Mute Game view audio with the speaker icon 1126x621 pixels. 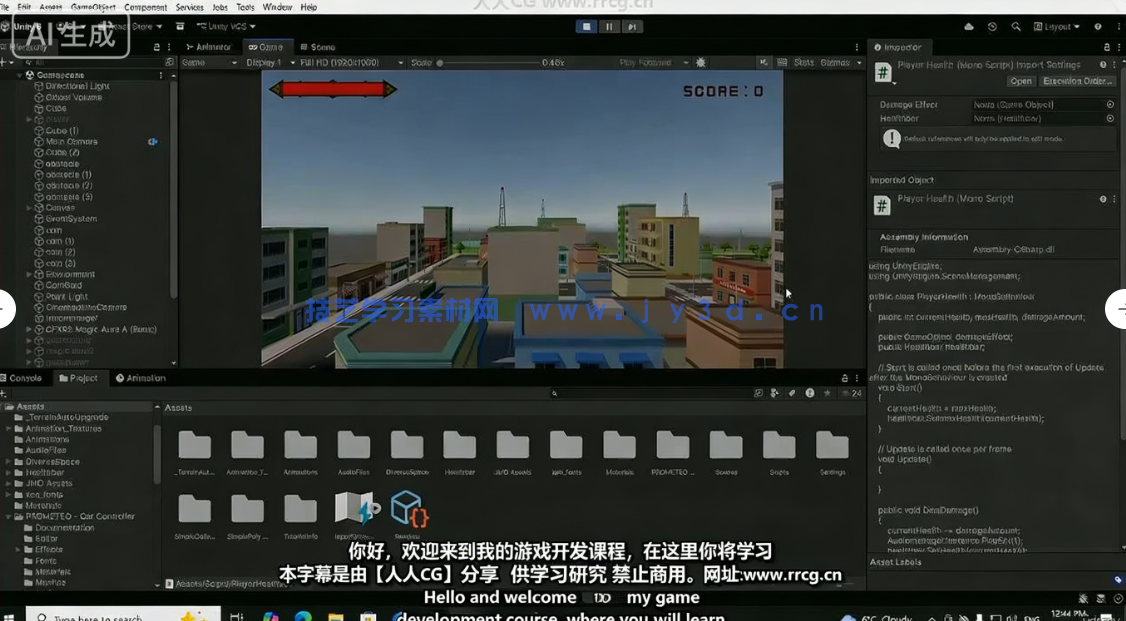click(x=766, y=61)
